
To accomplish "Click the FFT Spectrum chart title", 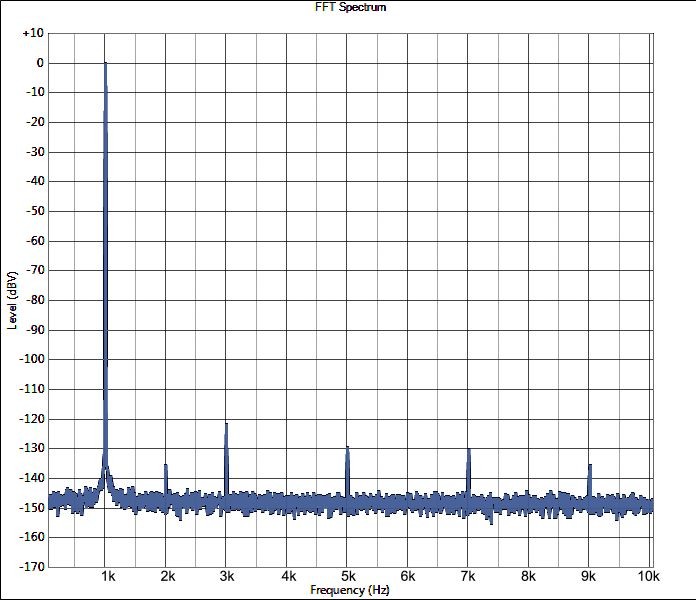I will pyautogui.click(x=350, y=7).
